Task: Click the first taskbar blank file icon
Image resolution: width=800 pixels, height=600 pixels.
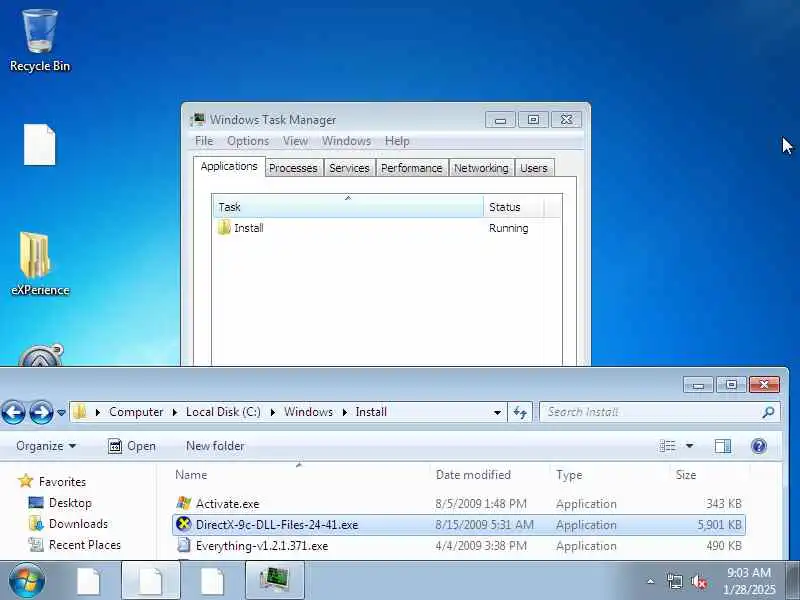Action: tap(88, 581)
